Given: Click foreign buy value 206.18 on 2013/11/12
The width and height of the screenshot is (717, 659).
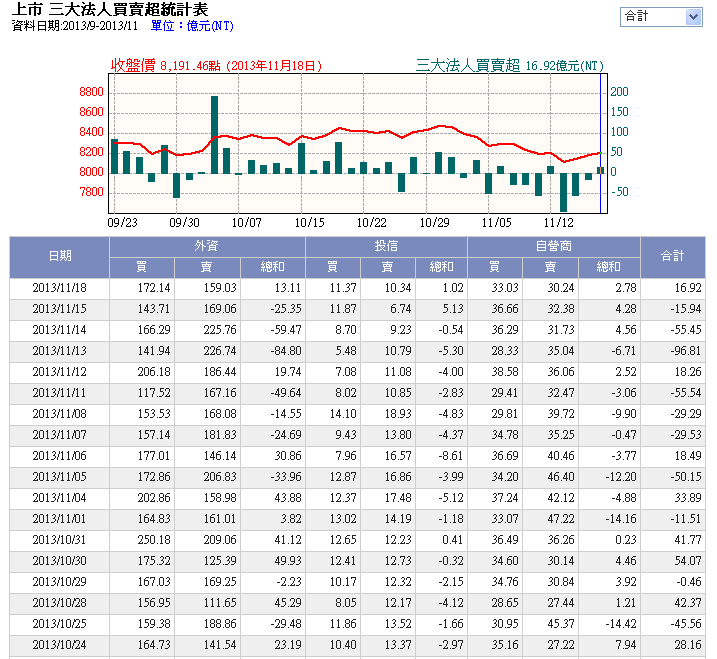Looking at the screenshot, I should [x=154, y=372].
